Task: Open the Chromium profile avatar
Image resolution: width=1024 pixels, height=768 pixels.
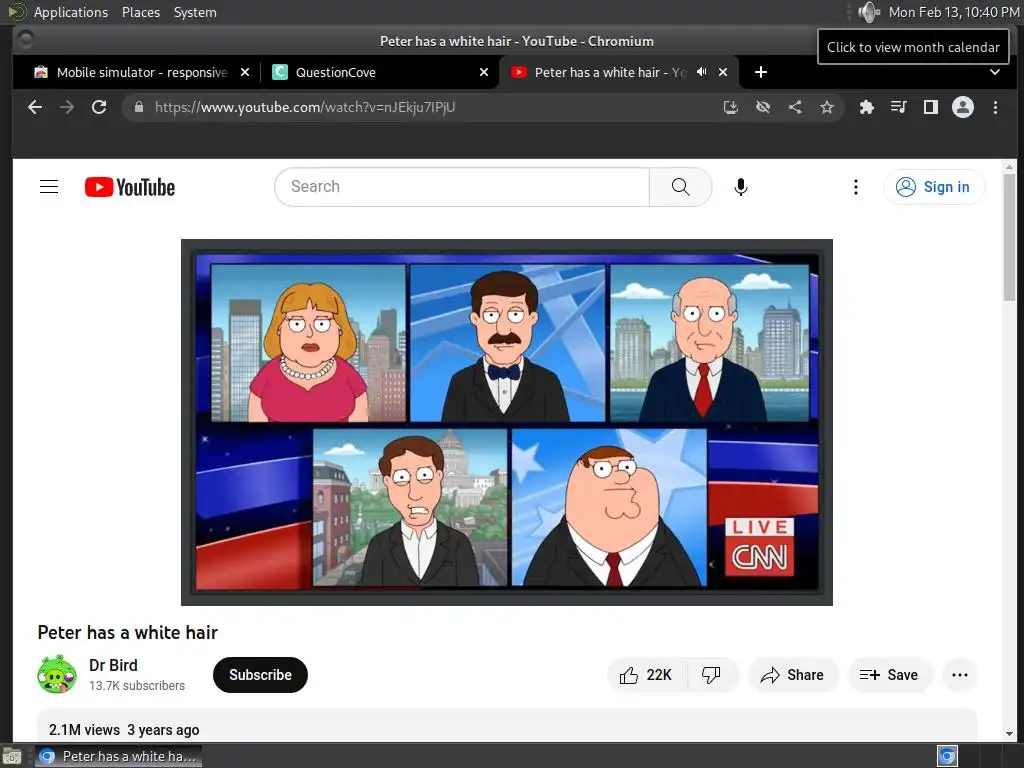Action: pyautogui.click(x=963, y=107)
